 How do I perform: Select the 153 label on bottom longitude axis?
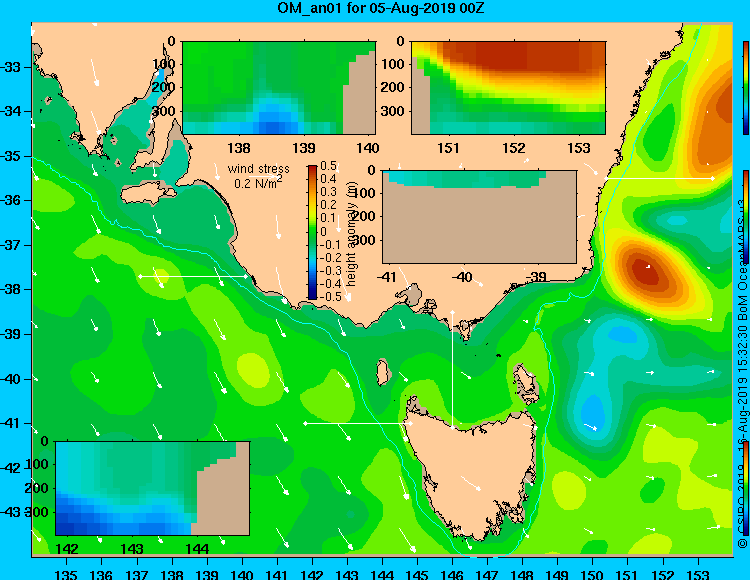698,574
